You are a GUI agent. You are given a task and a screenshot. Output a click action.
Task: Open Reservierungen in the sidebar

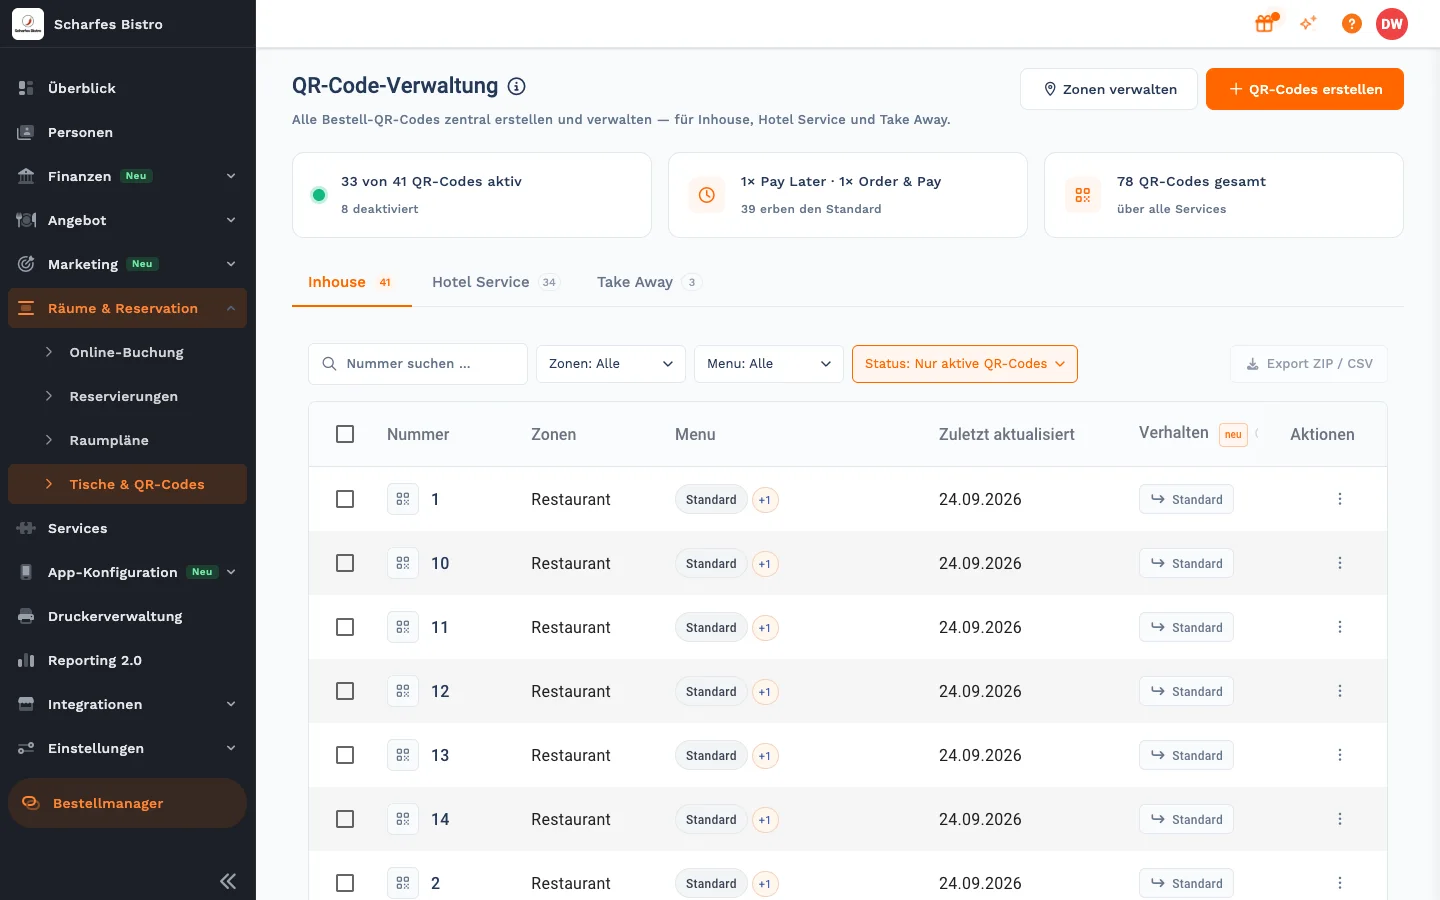(x=124, y=396)
